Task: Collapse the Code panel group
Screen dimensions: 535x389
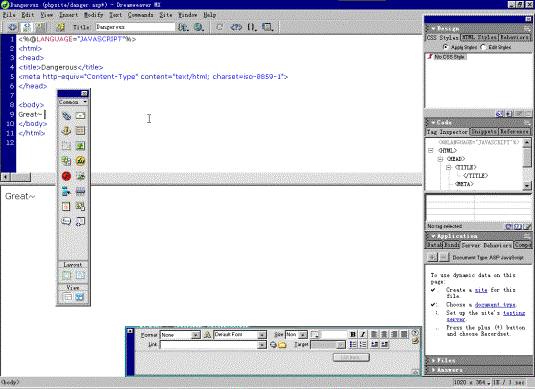Action: pos(433,123)
